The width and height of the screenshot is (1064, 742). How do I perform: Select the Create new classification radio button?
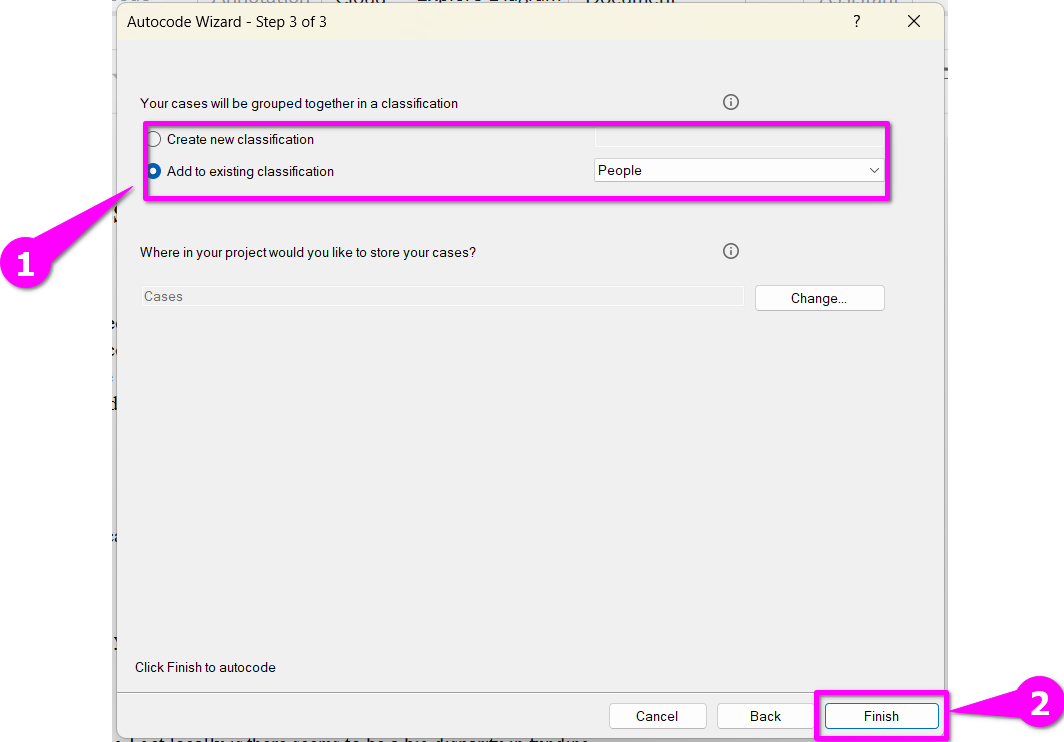pyautogui.click(x=154, y=139)
